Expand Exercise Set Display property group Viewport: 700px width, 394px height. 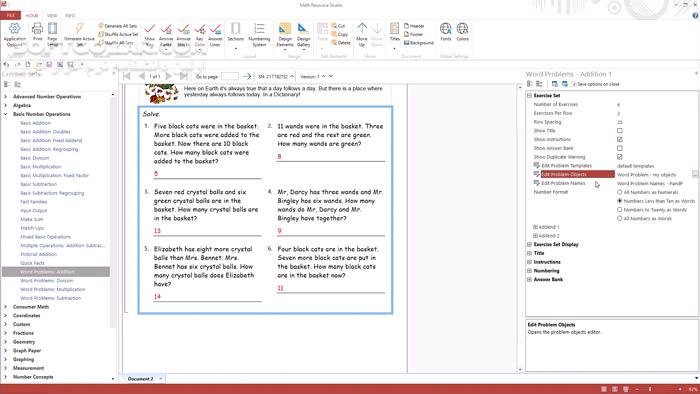click(x=529, y=245)
